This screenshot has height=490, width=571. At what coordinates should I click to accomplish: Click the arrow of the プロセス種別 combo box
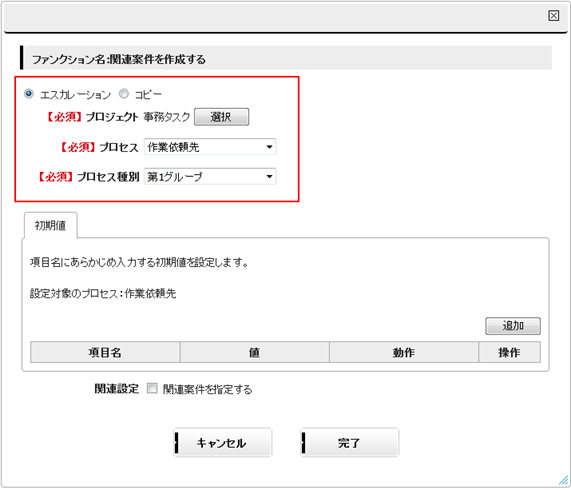click(269, 177)
